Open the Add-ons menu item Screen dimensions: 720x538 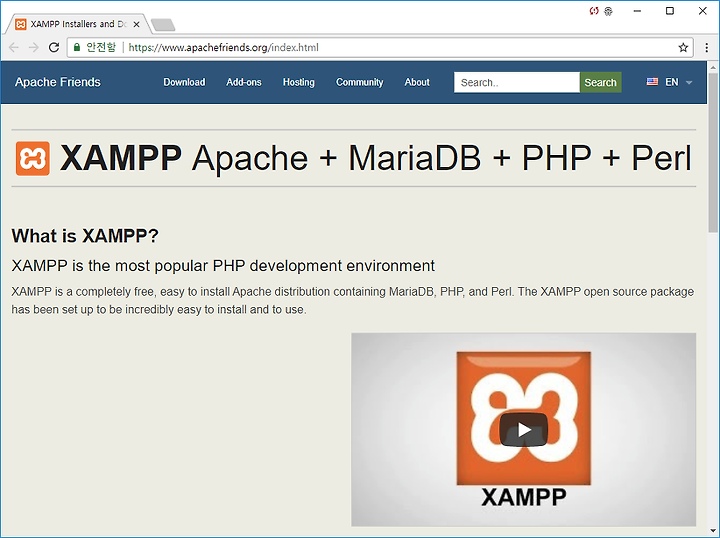click(244, 82)
